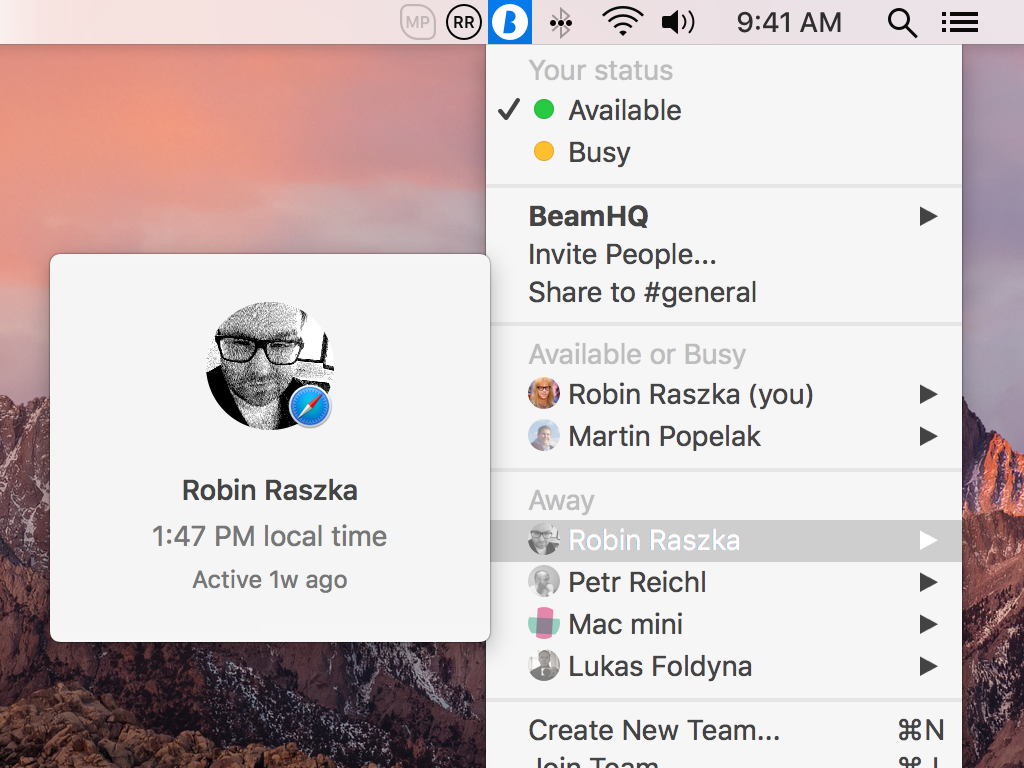Viewport: 1024px width, 768px height.
Task: Click the yellow Busy status dot
Action: click(x=543, y=152)
